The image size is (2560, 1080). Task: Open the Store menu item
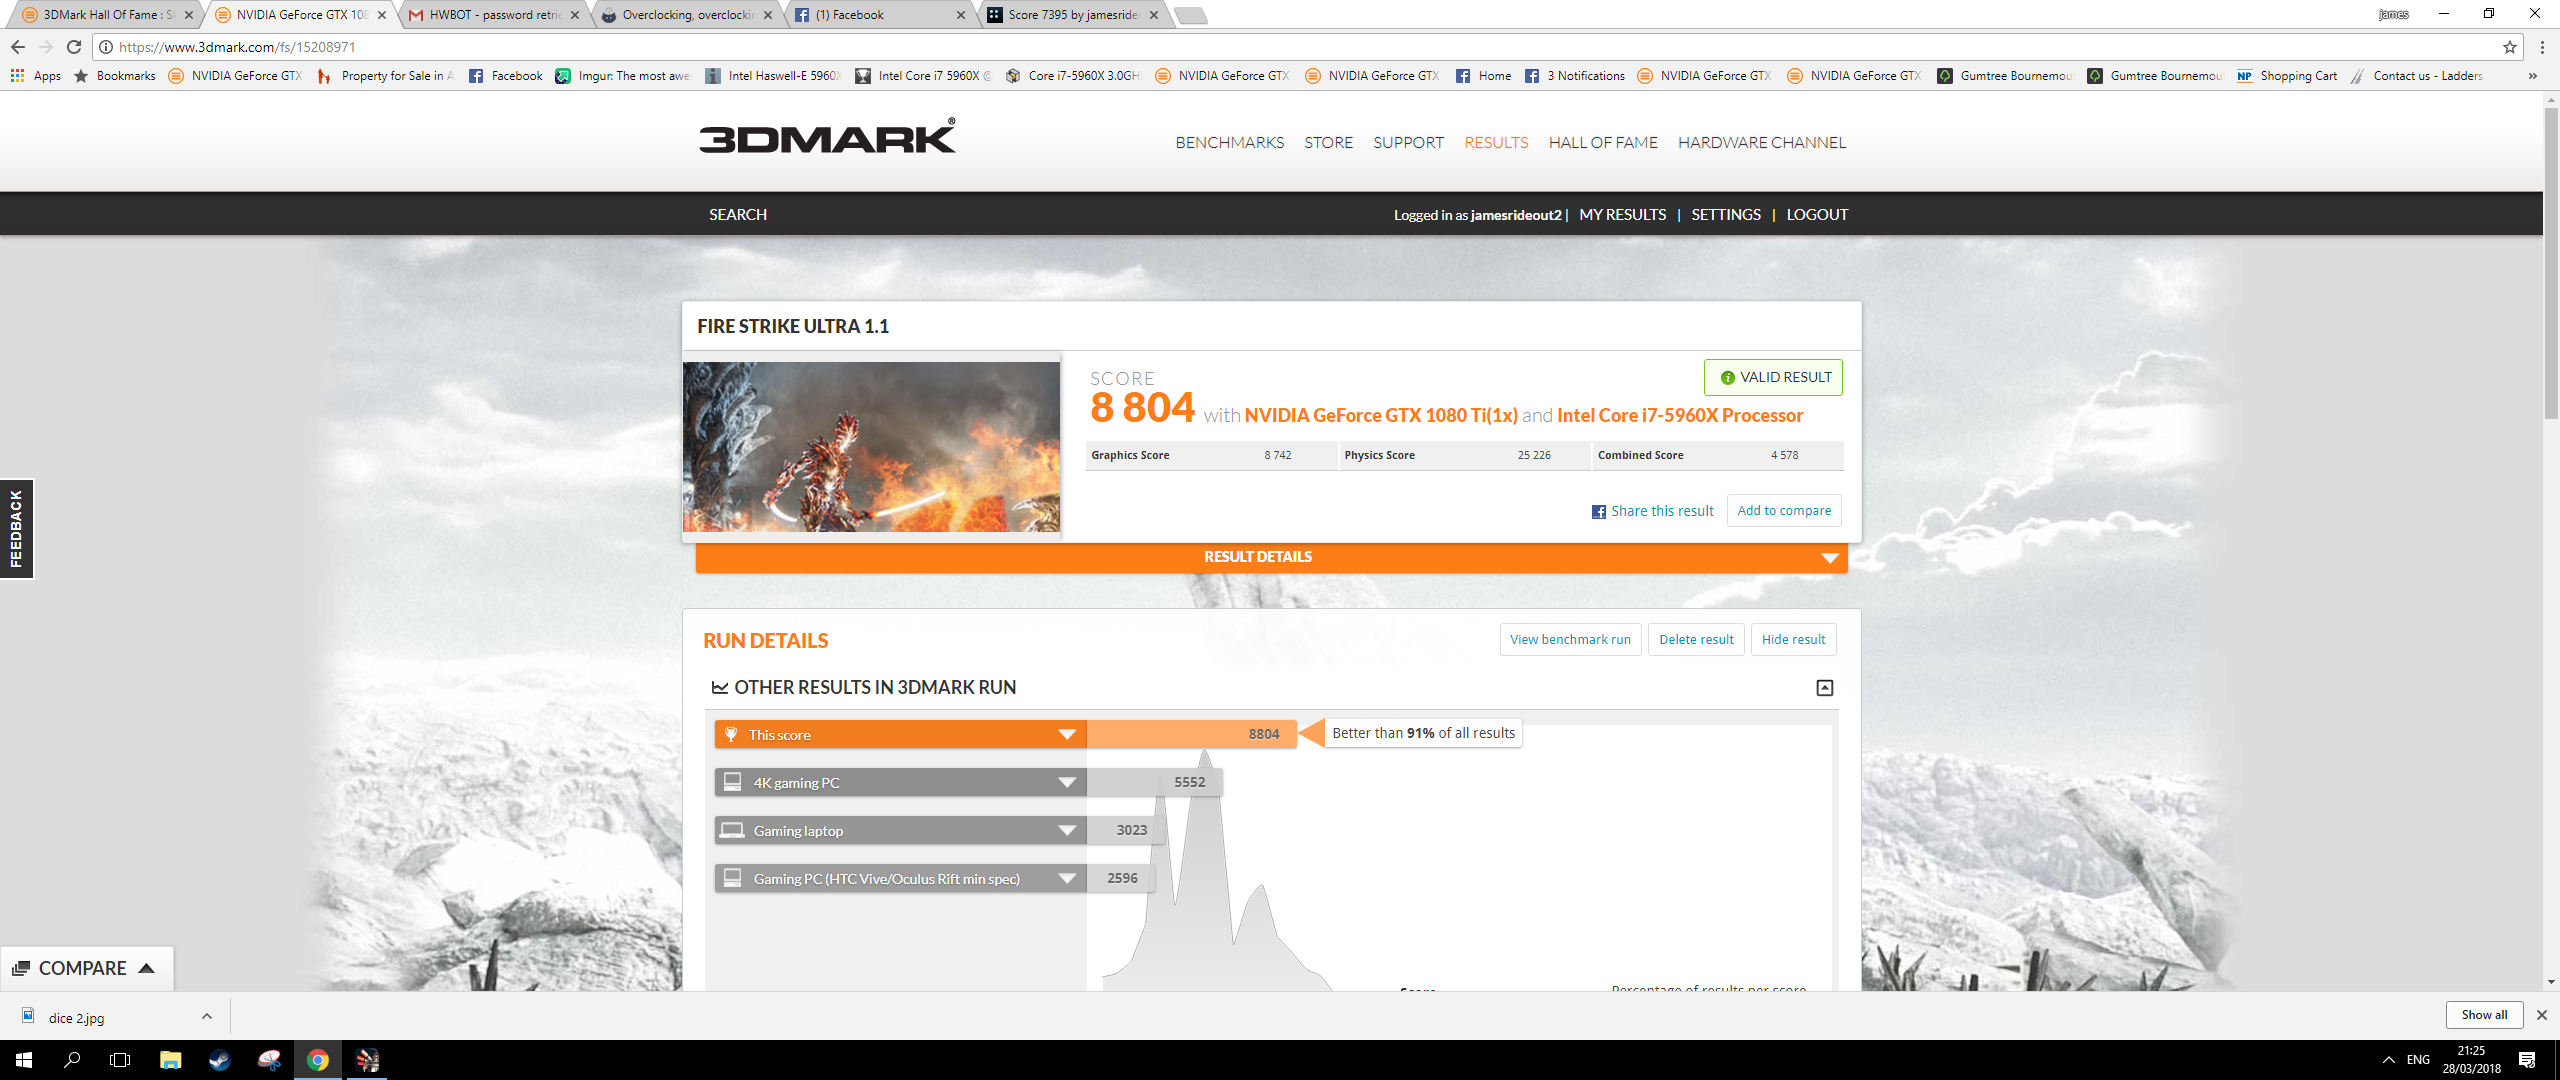coord(1328,143)
